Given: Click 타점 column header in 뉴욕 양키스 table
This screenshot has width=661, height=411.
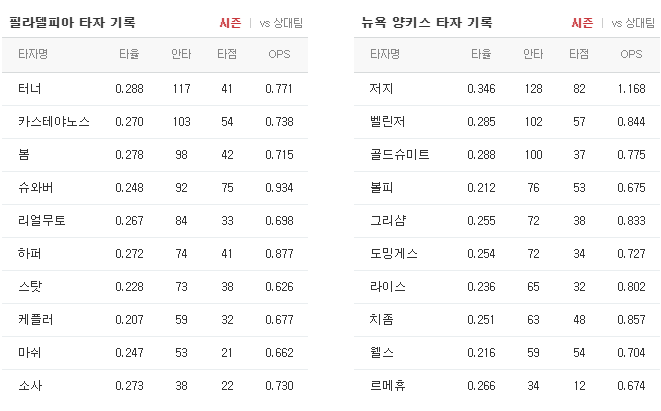Looking at the screenshot, I should (579, 54).
